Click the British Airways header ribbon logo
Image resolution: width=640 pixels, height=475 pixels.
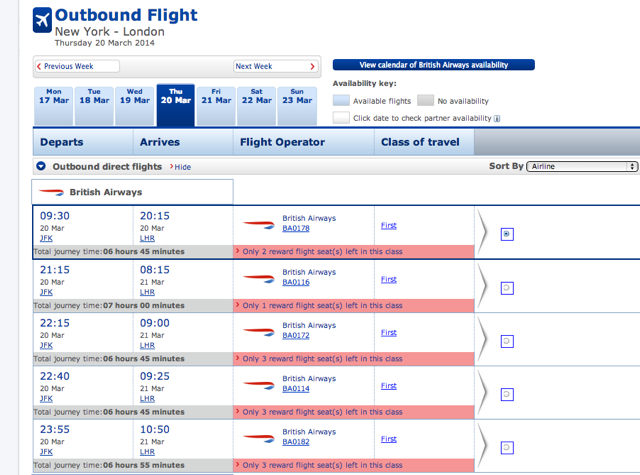coord(51,192)
